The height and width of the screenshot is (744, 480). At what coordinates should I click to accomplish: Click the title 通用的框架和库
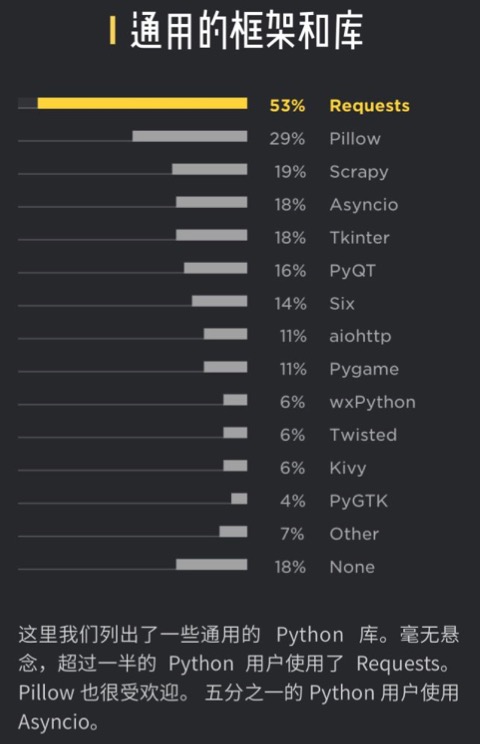[247, 31]
